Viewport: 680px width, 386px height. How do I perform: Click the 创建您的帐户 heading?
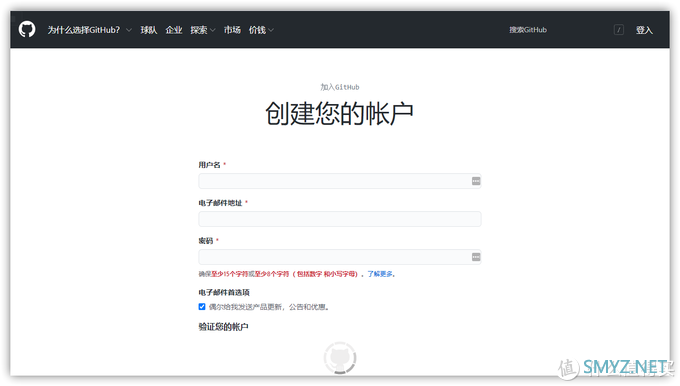pos(339,114)
